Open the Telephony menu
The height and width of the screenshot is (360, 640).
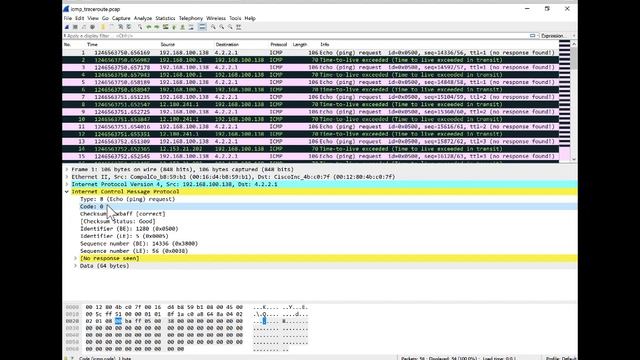tap(191, 18)
